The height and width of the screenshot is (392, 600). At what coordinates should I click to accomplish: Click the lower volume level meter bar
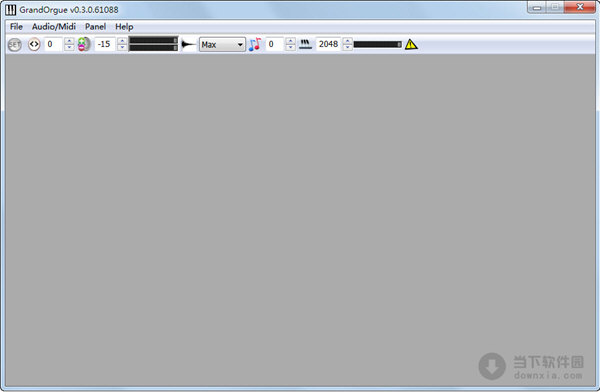[x=153, y=48]
